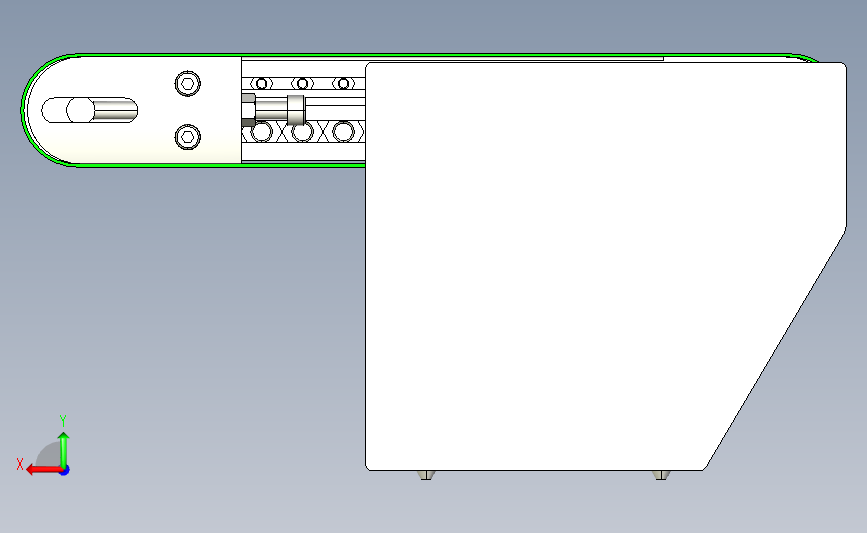The image size is (867, 533).
Task: Select the roller shaft end inside the slot
Action: [x=80, y=110]
